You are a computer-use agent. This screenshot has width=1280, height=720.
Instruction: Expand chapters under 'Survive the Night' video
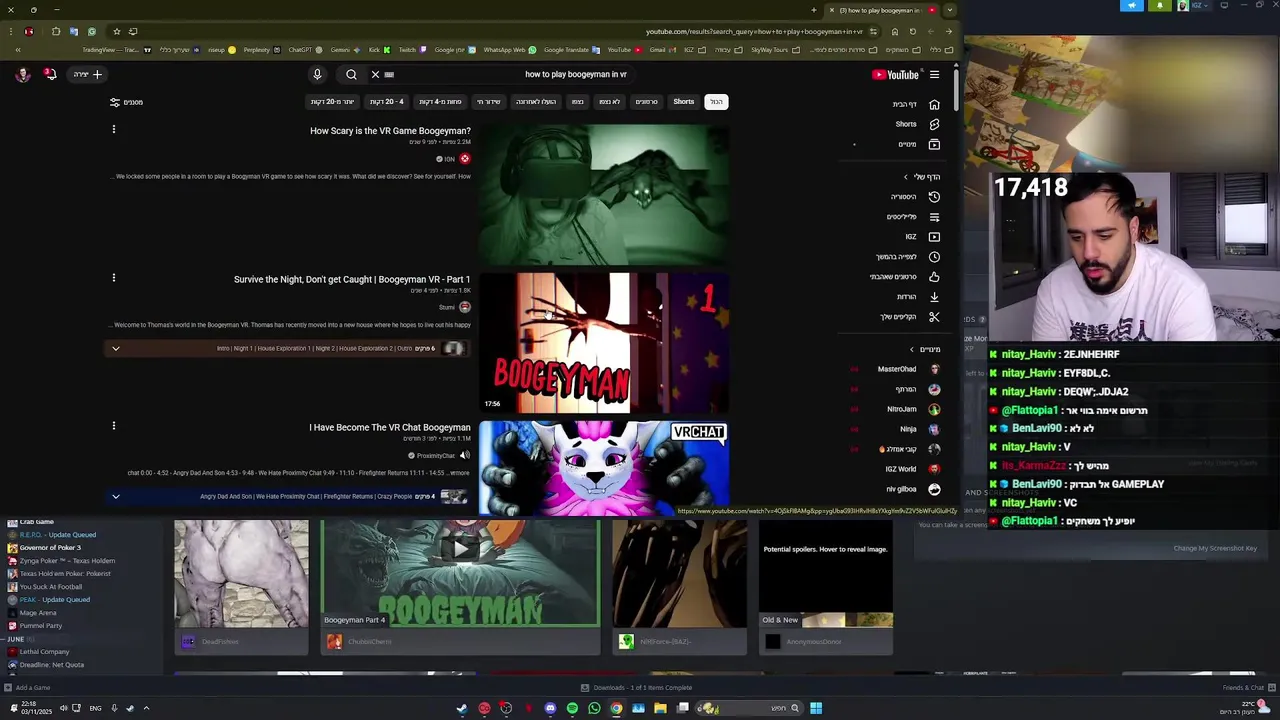click(115, 348)
